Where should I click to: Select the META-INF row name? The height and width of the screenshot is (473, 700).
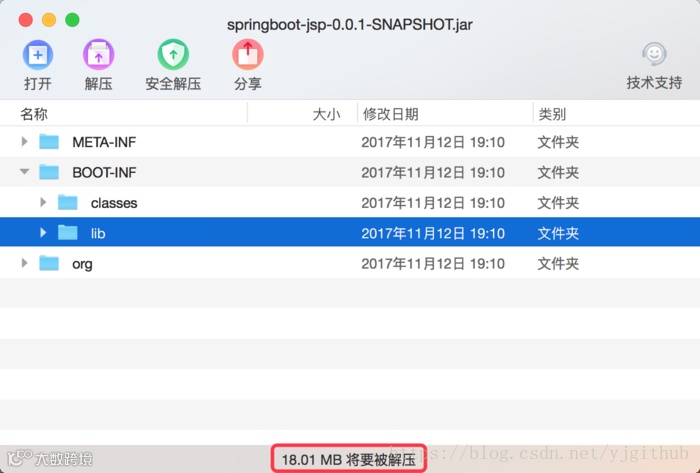coord(104,142)
